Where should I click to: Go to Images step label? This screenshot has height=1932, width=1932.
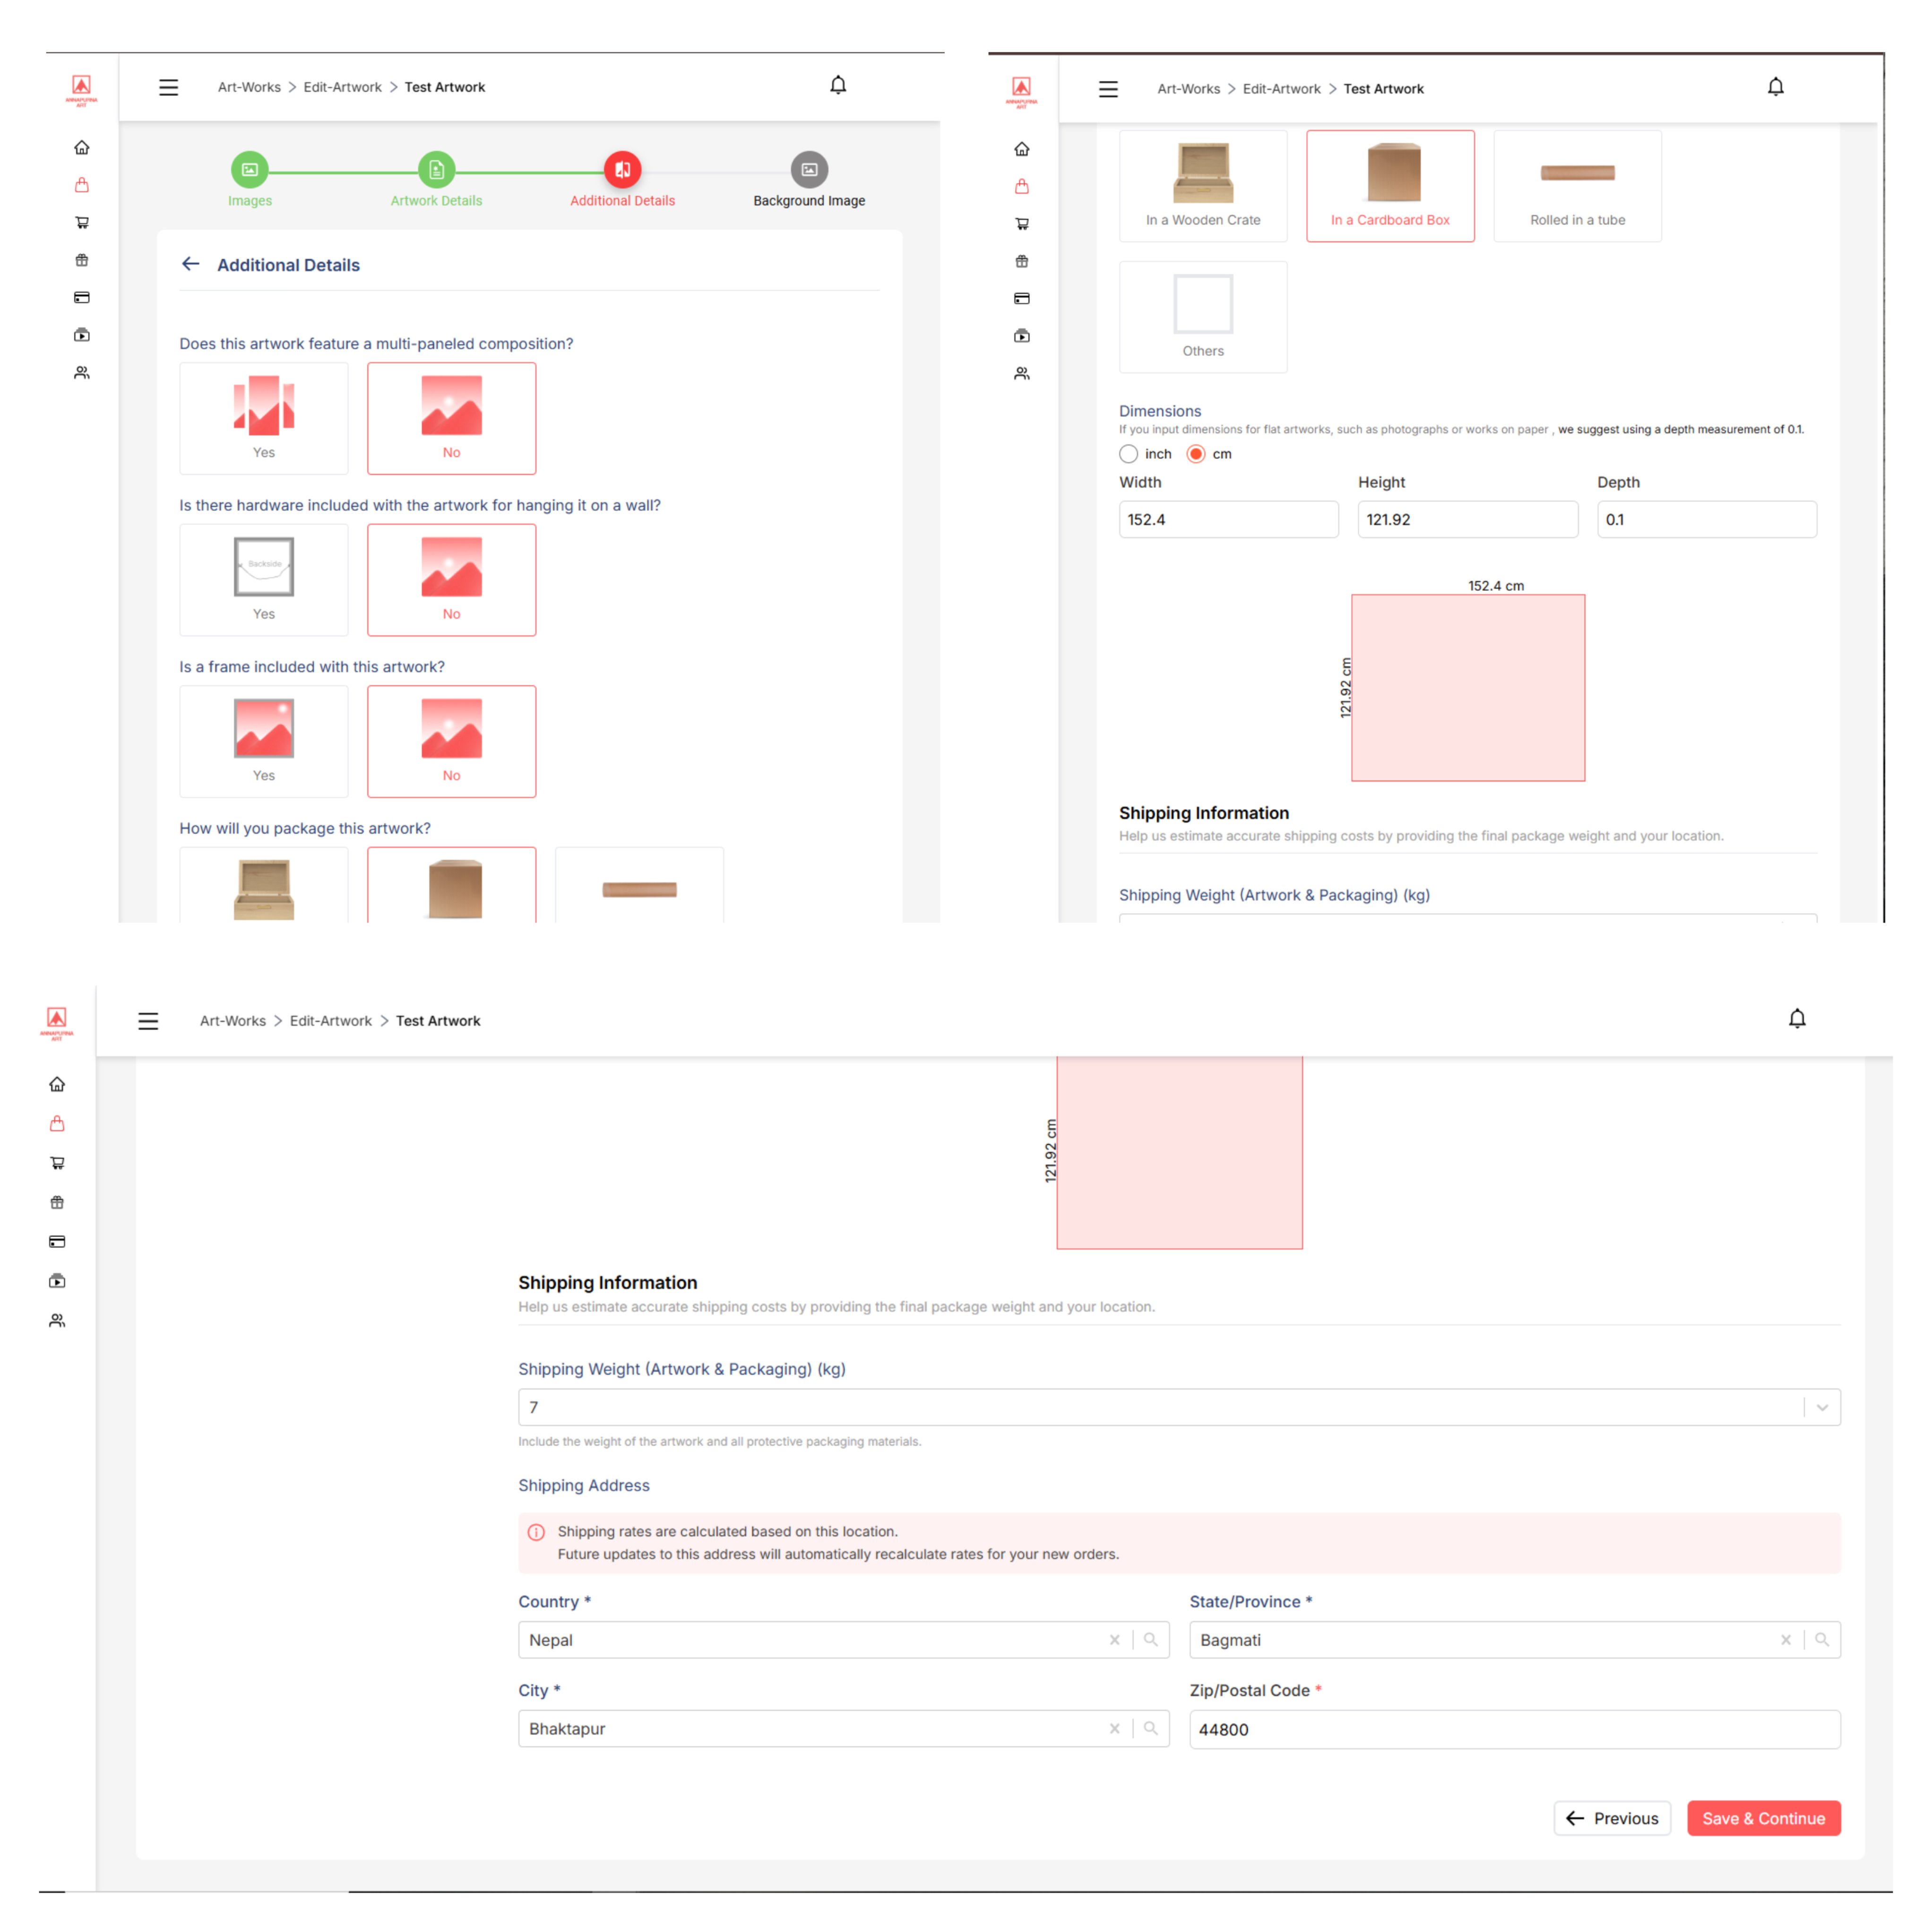pyautogui.click(x=250, y=201)
